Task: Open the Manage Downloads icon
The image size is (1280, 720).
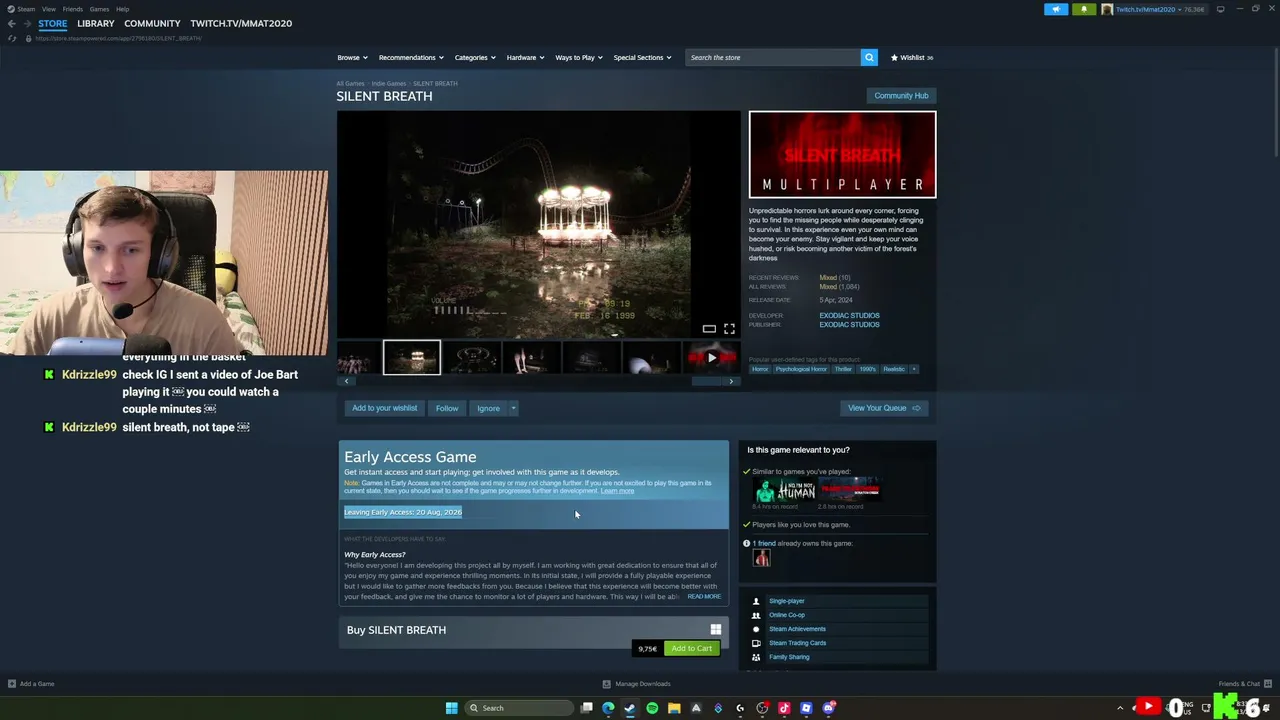Action: point(606,684)
